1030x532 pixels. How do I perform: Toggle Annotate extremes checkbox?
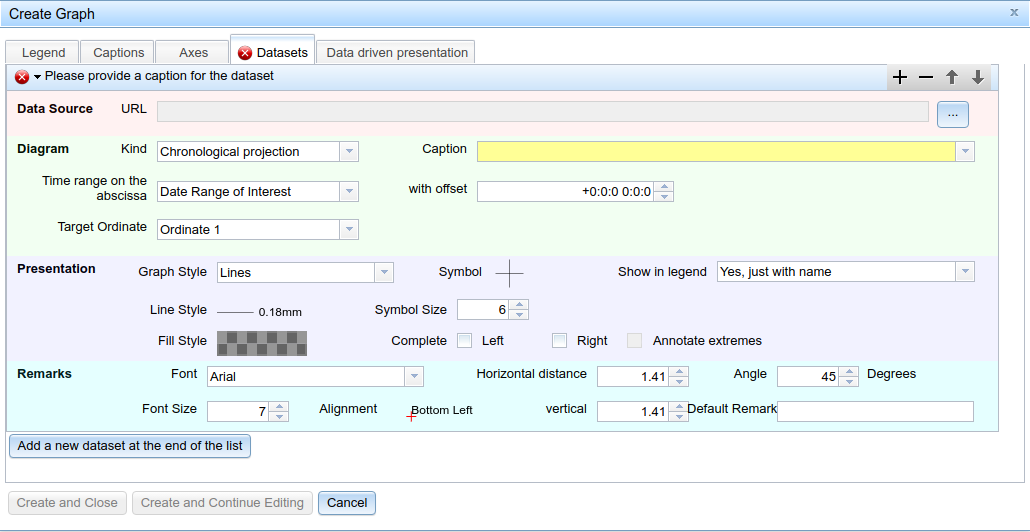pyautogui.click(x=635, y=341)
